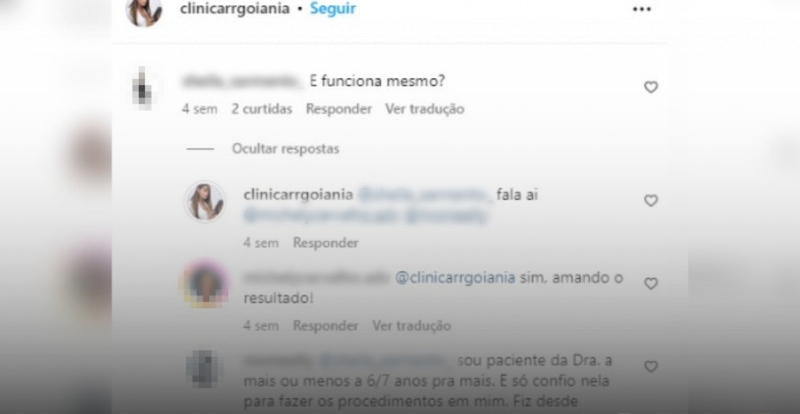Open clinicarrgoiania avatar beside 'fala ai' reply
The image size is (800, 414).
[205, 202]
